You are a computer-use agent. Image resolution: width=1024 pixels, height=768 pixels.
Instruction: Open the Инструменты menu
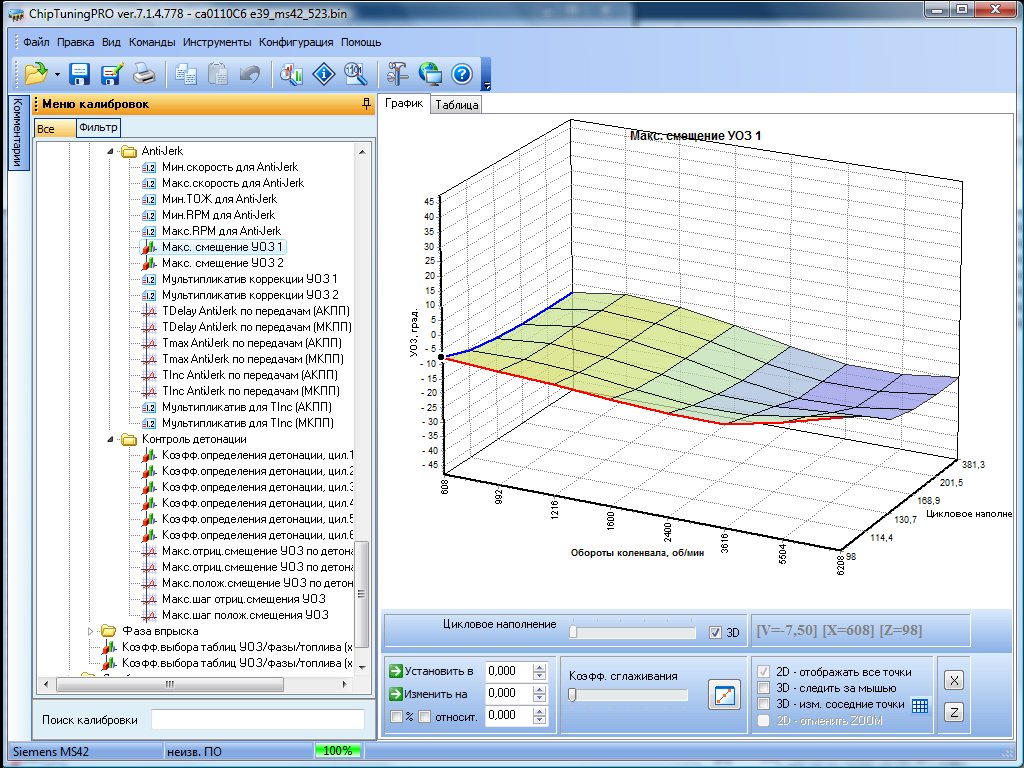tap(217, 43)
